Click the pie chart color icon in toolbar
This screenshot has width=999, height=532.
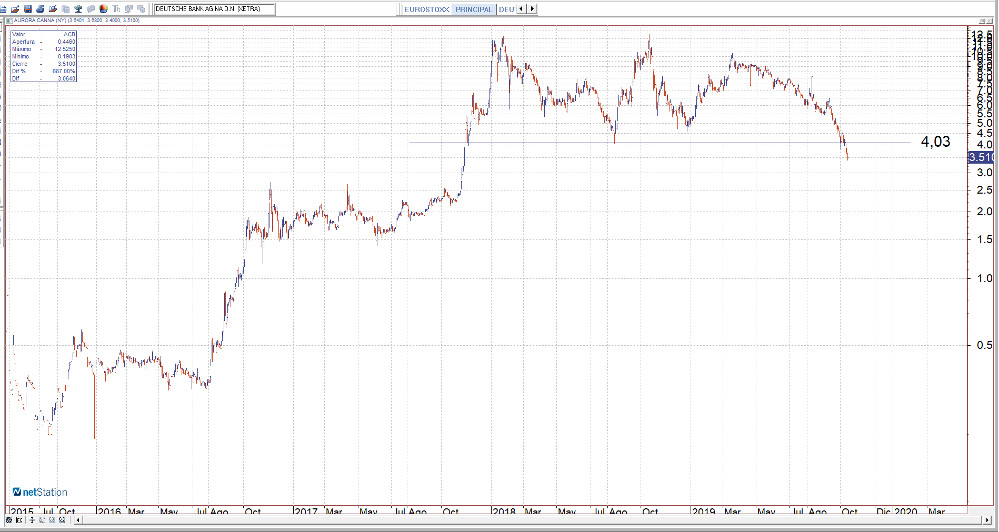click(103, 9)
